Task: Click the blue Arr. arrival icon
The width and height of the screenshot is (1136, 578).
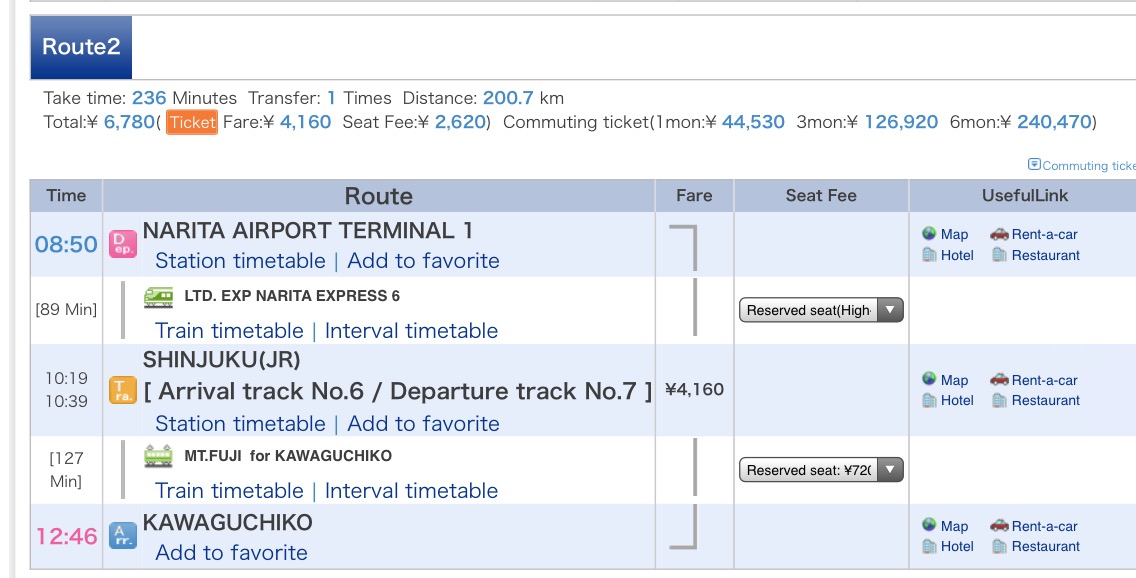Action: point(122,535)
